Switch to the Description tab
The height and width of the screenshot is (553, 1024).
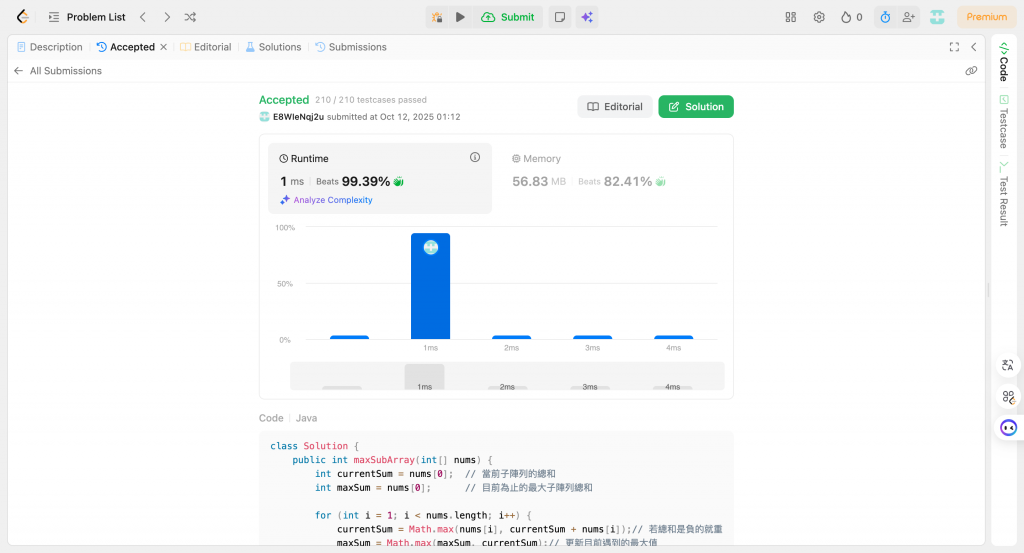click(50, 47)
